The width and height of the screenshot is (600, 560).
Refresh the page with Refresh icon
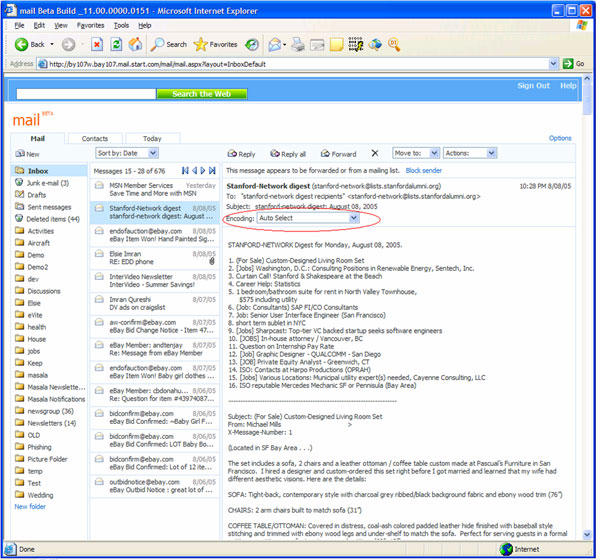tap(116, 44)
